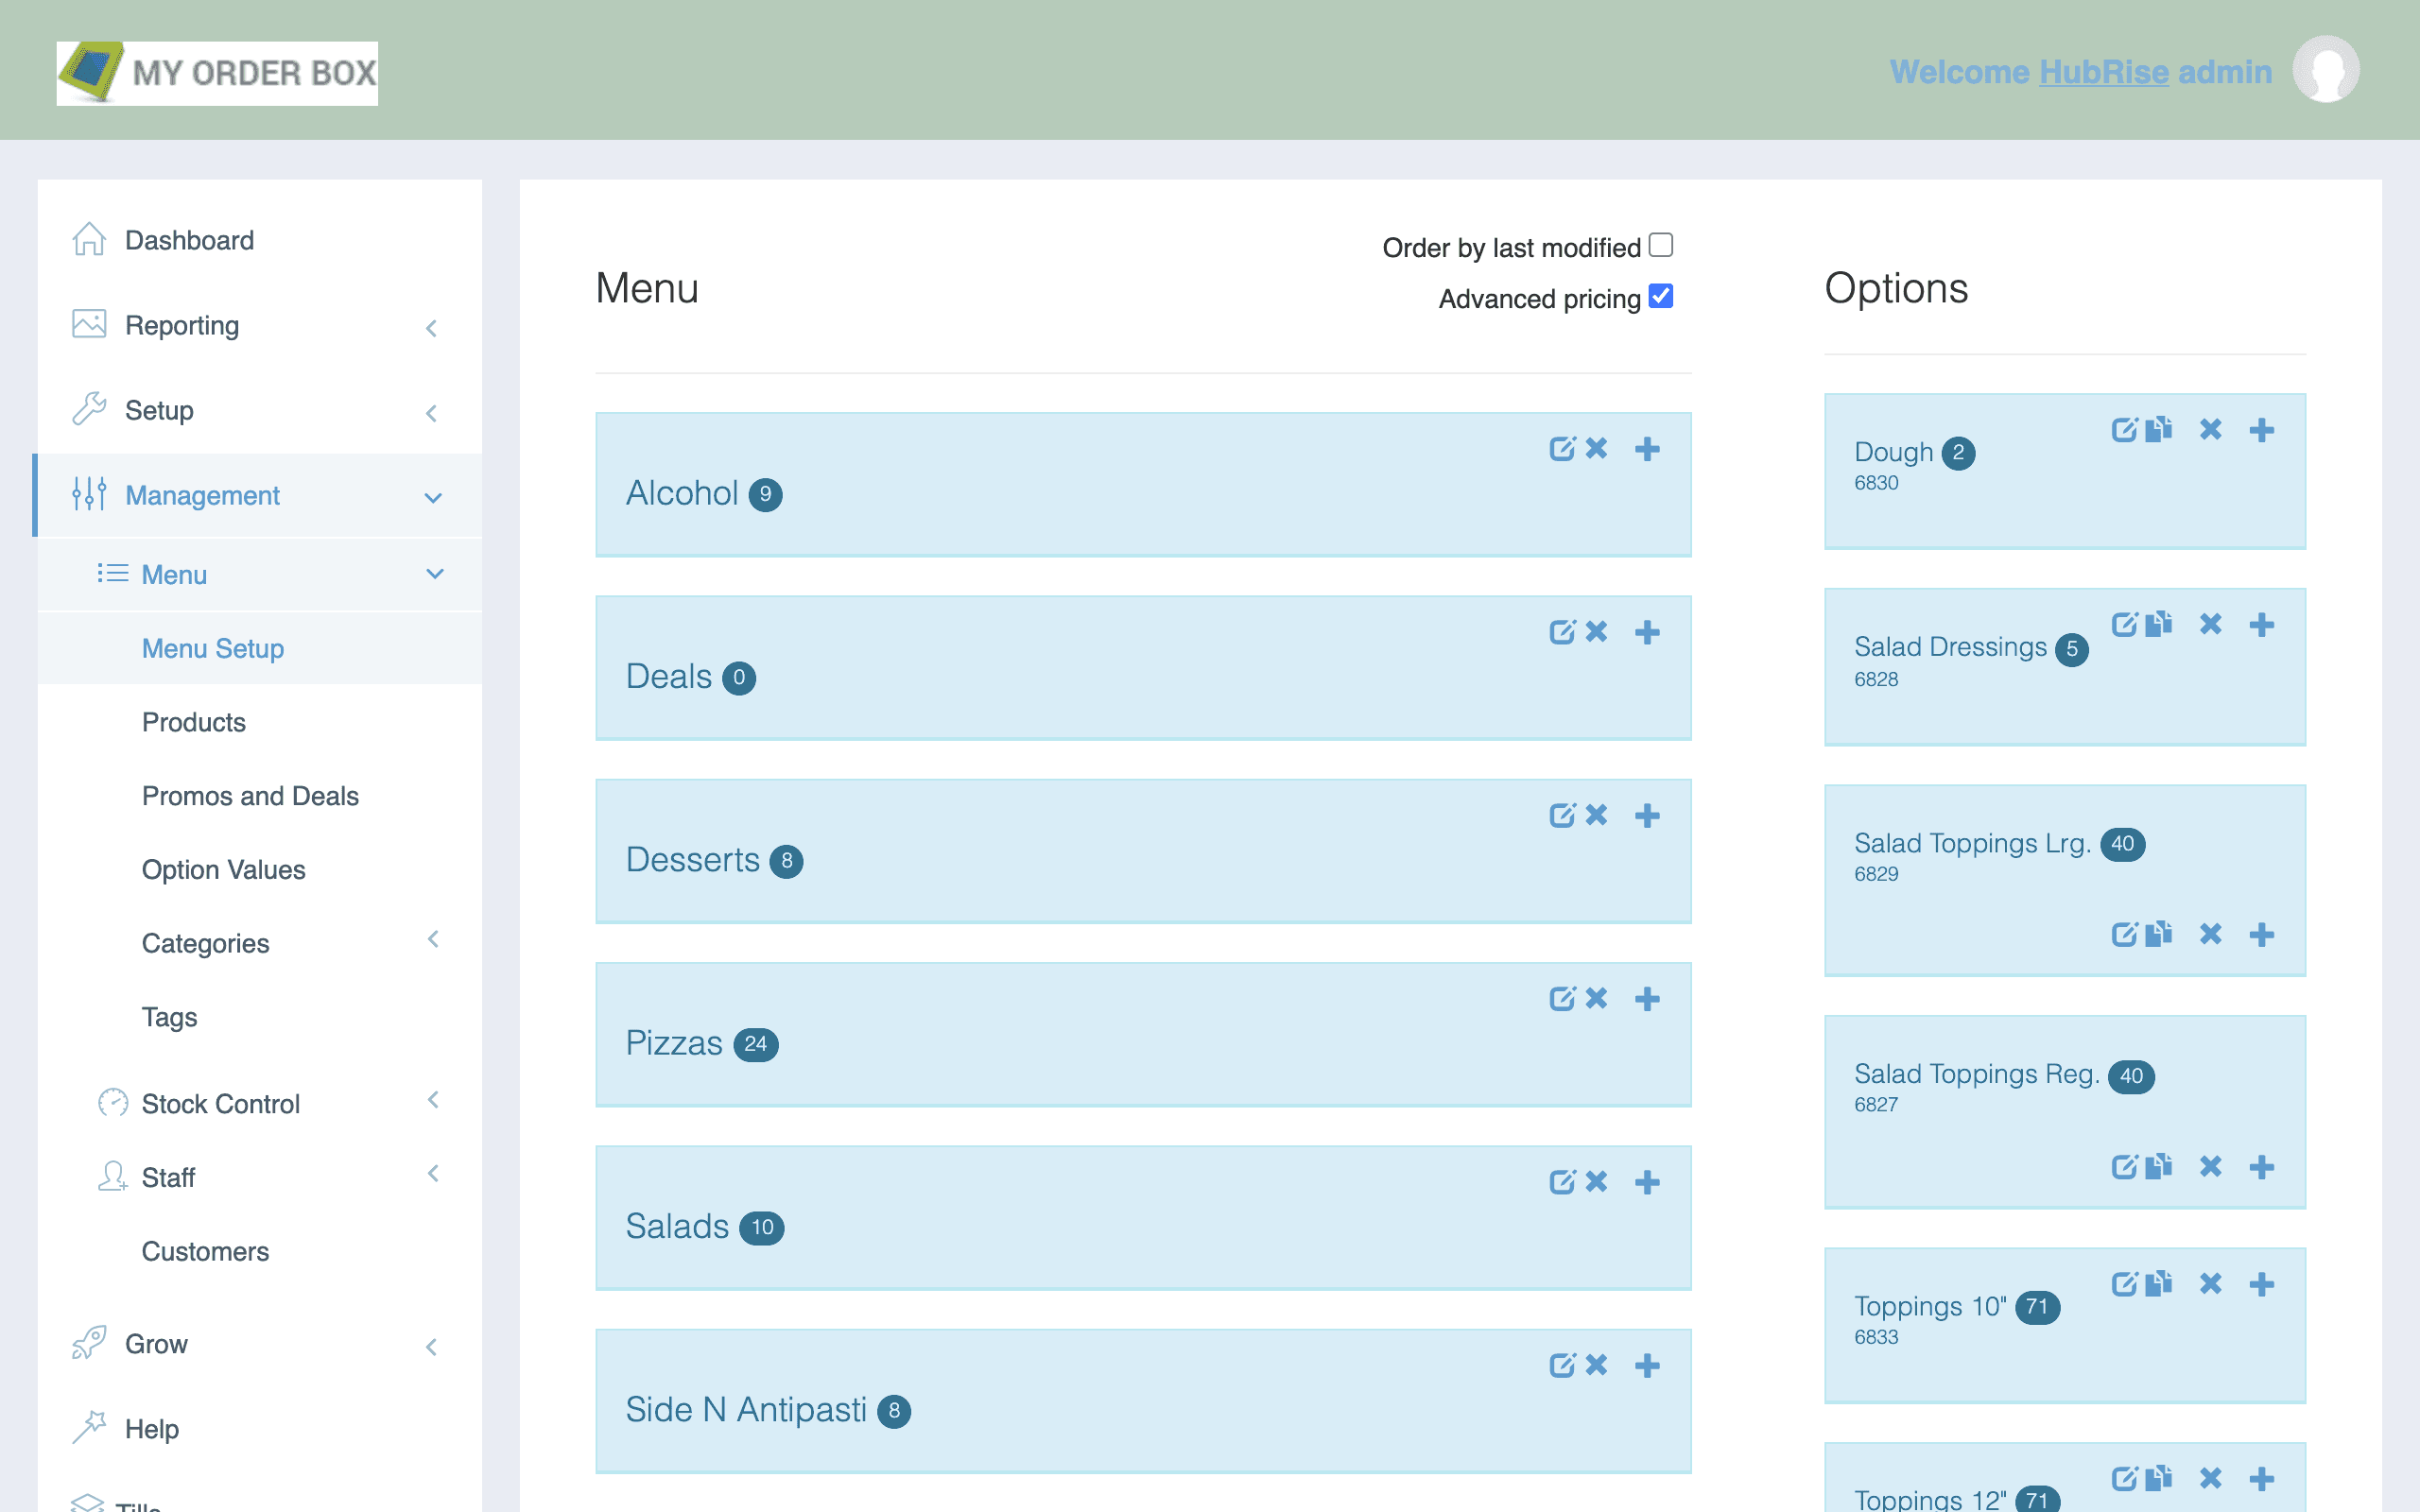Open Promos and Deals page
The image size is (2420, 1512).
(250, 795)
